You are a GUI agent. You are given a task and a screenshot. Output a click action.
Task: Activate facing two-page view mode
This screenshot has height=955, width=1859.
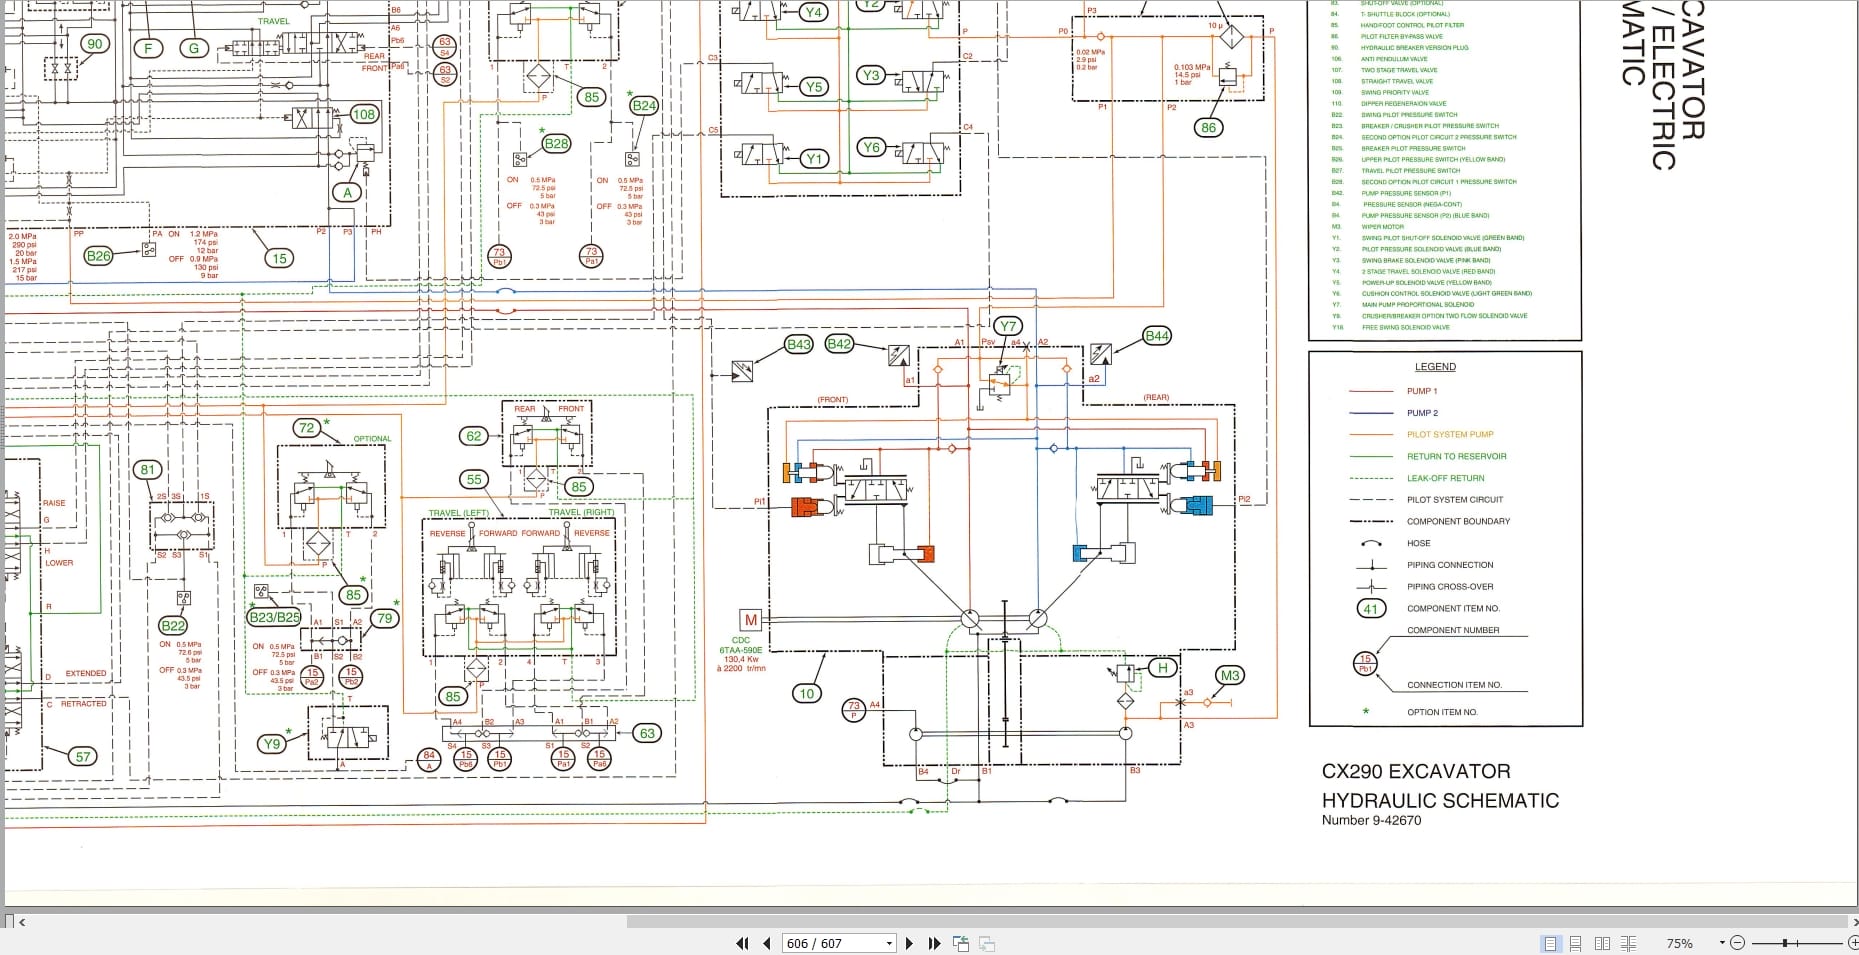pyautogui.click(x=1600, y=943)
